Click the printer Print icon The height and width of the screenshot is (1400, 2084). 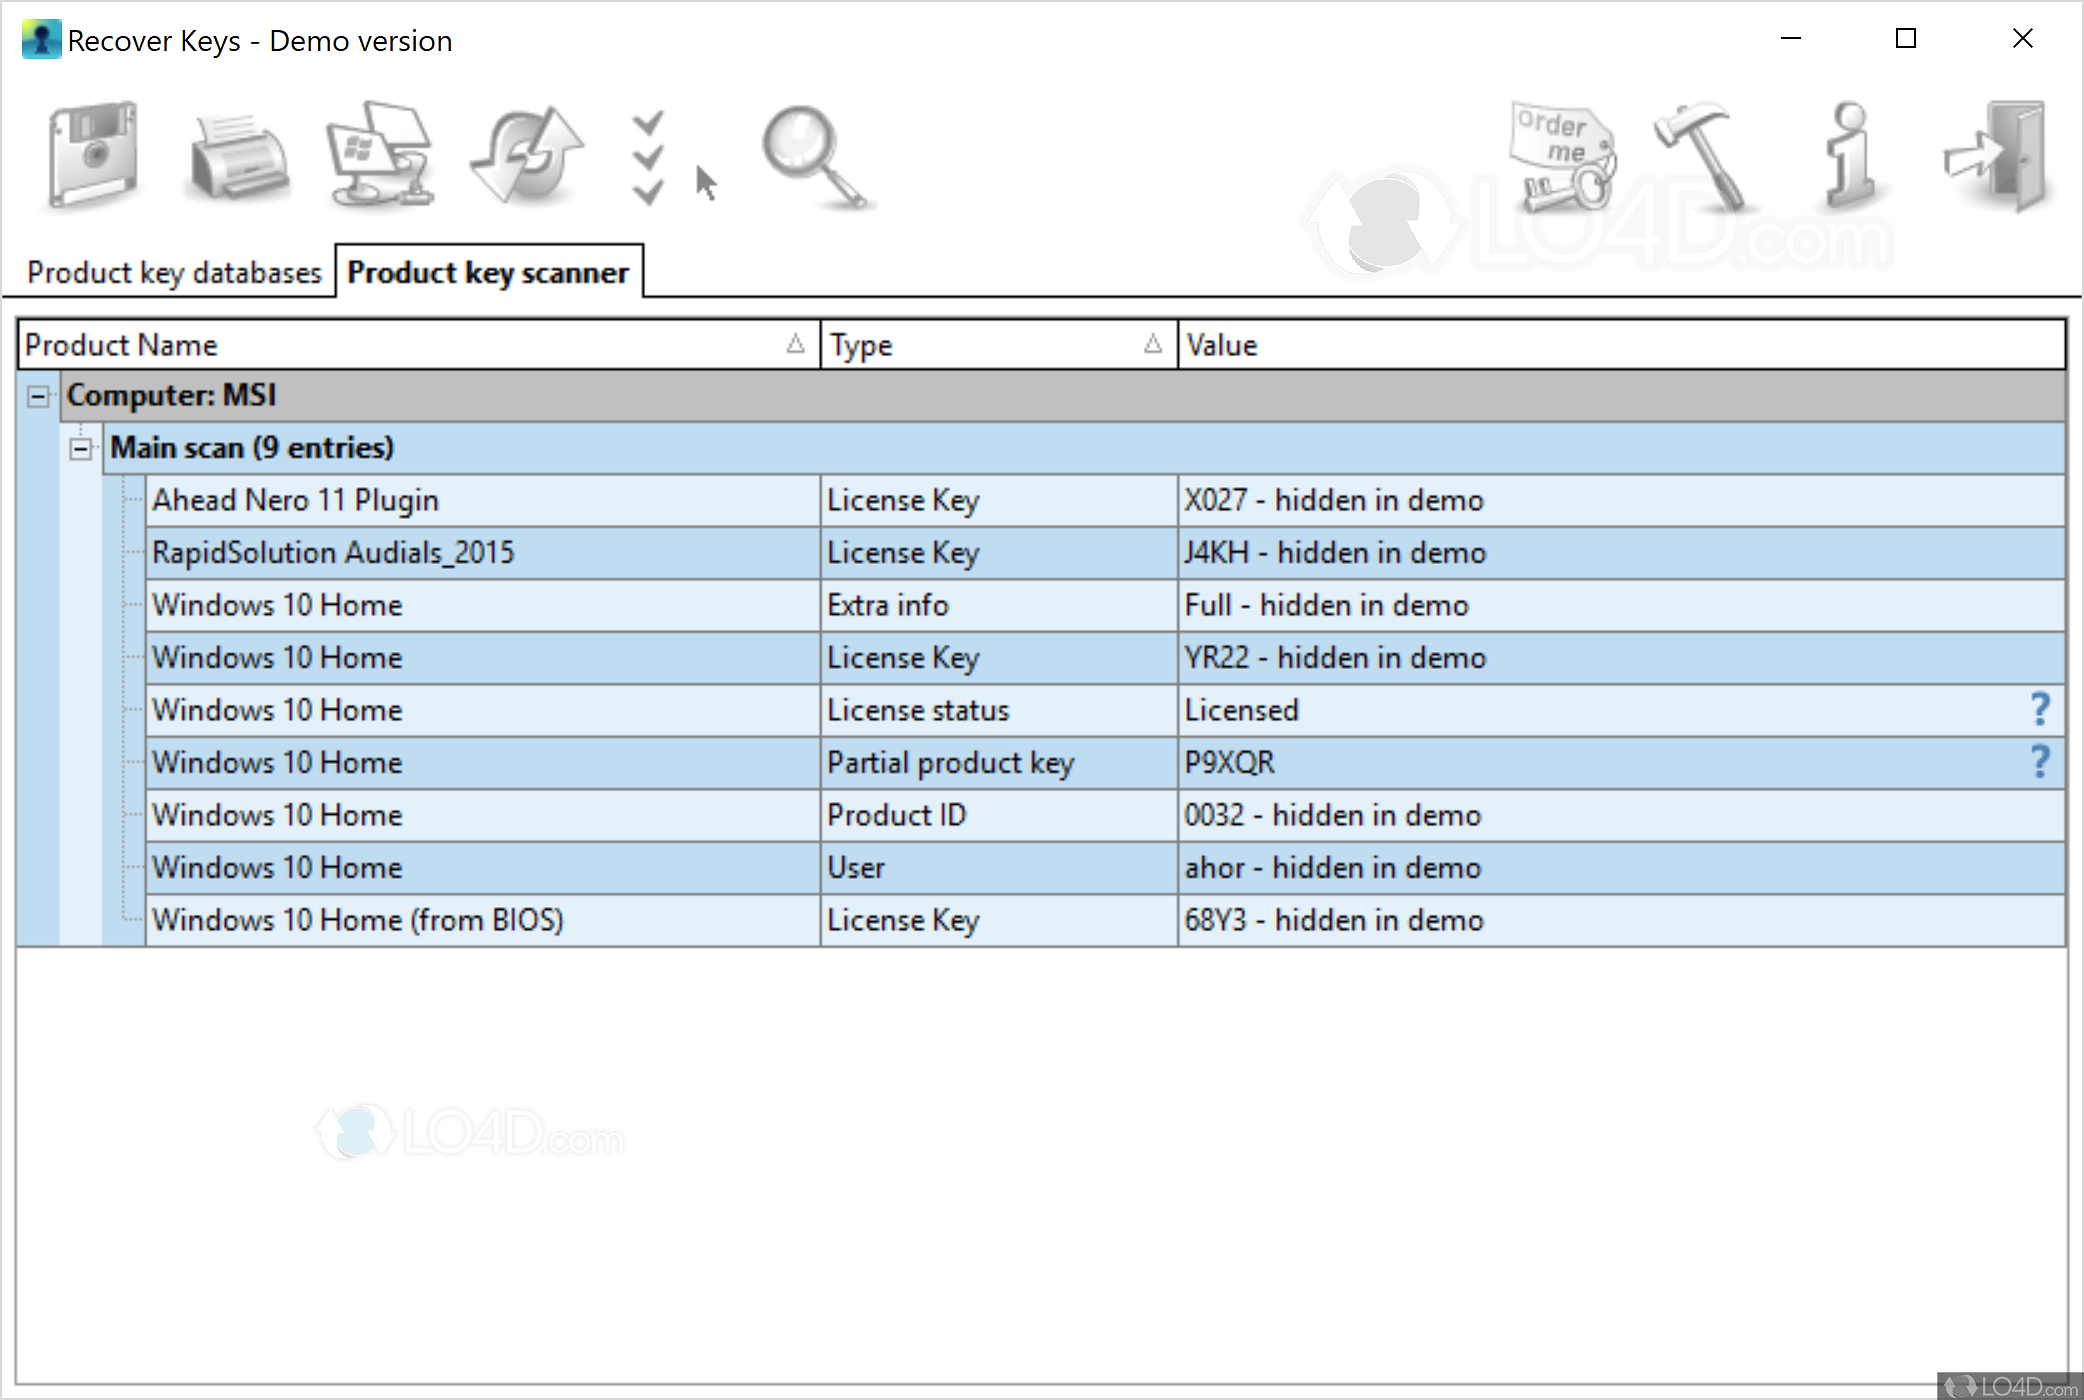point(238,157)
